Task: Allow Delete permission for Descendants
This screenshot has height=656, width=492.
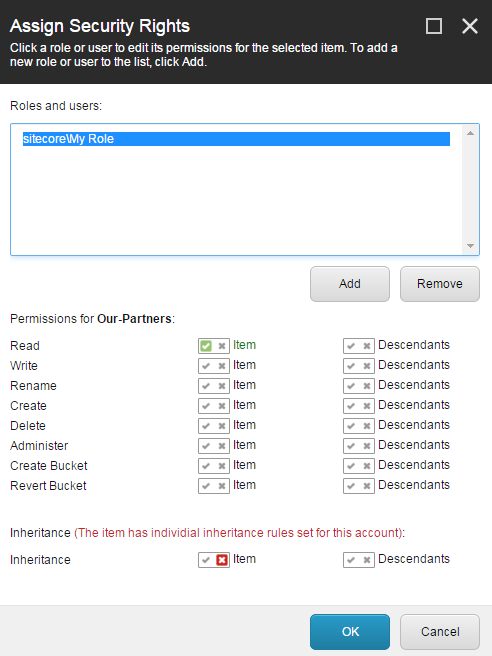Action: 351,426
